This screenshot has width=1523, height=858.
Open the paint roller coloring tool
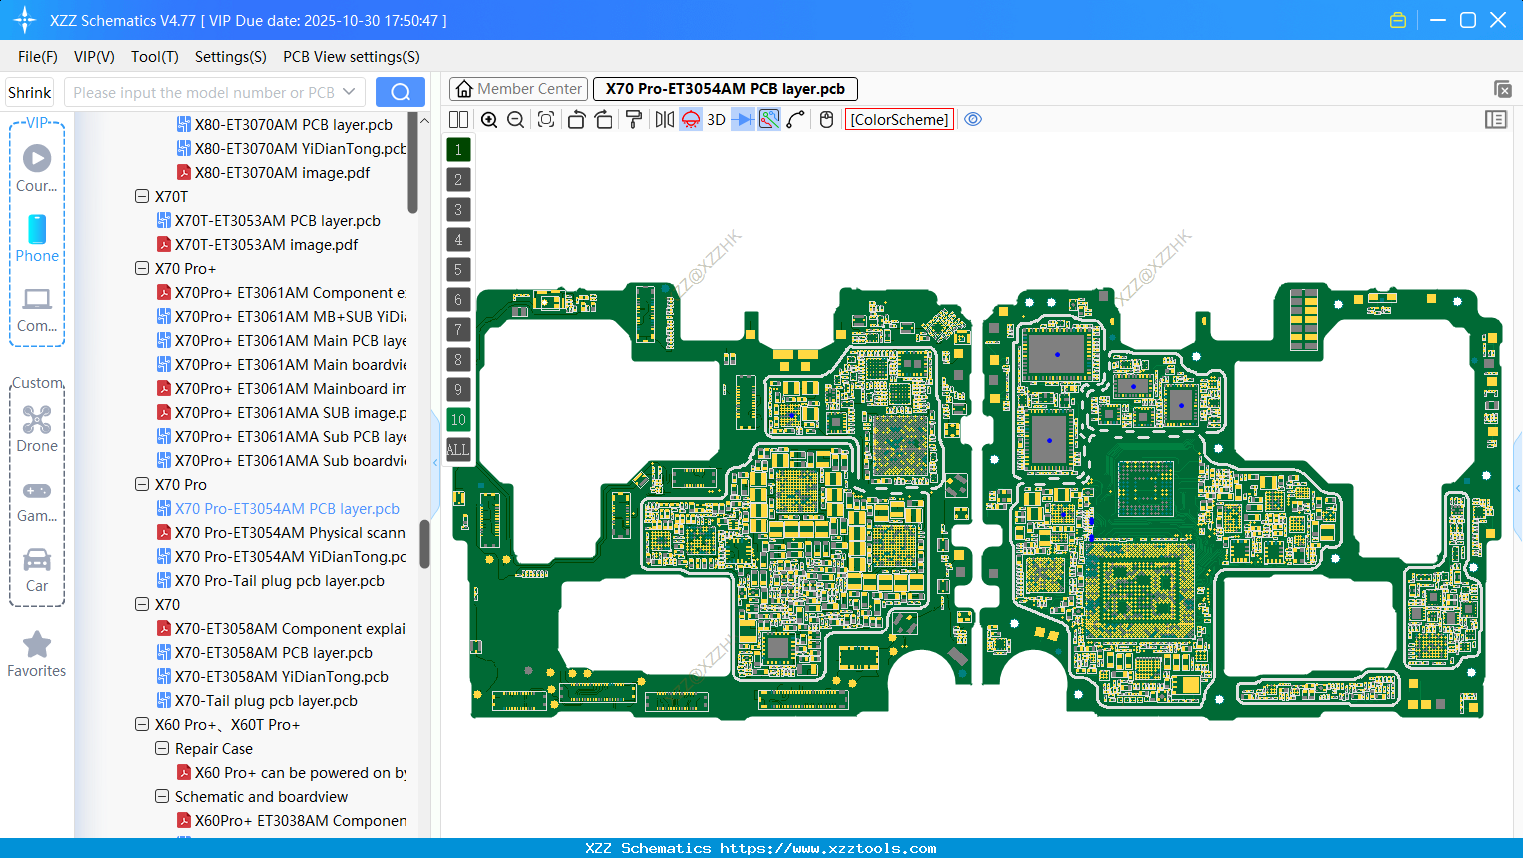point(633,119)
